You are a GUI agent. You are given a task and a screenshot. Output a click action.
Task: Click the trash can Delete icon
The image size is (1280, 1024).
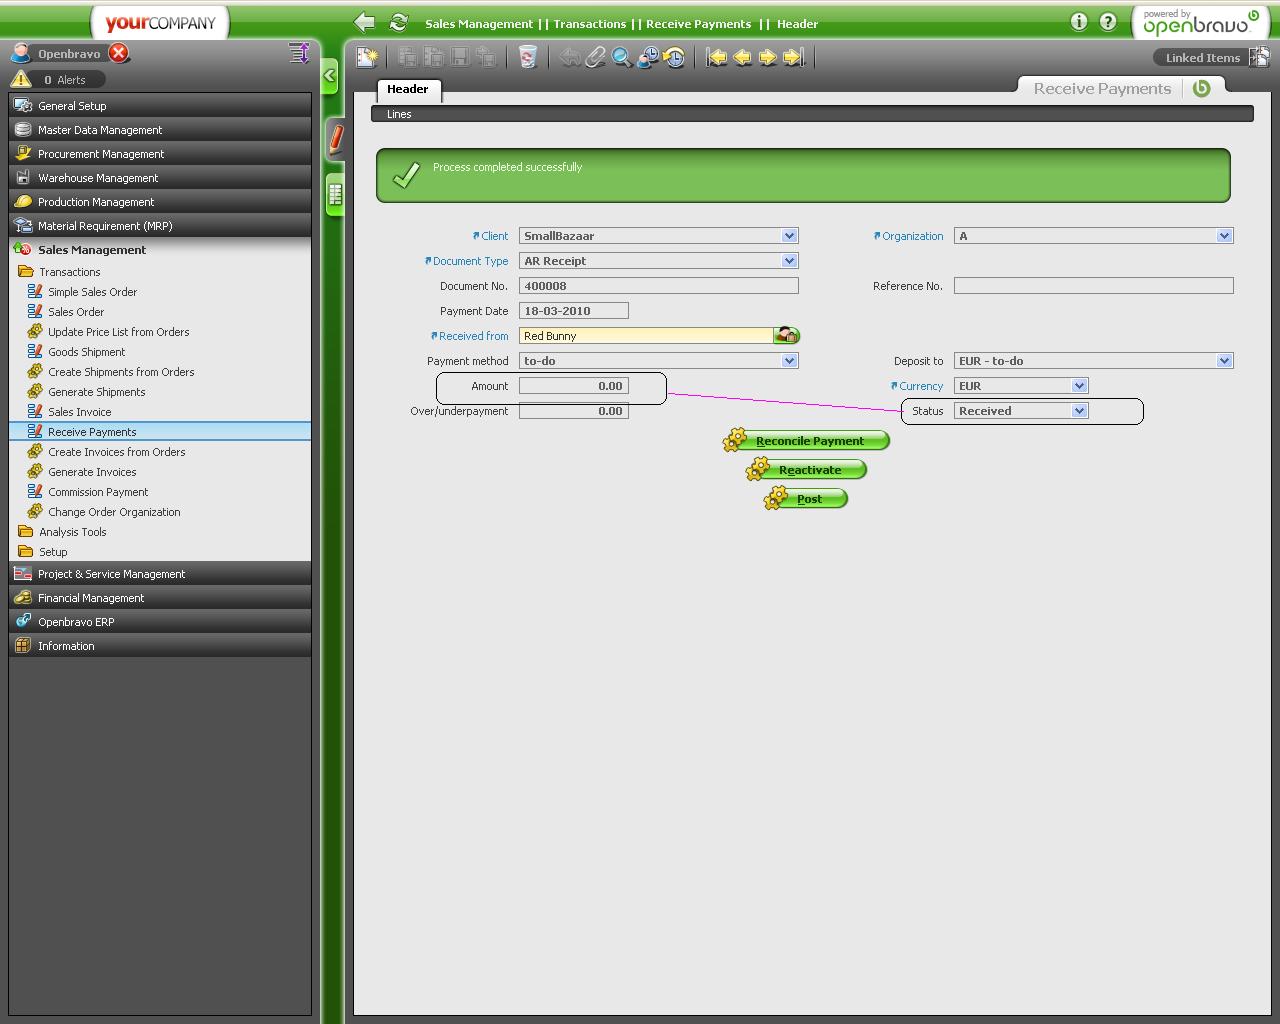click(x=528, y=58)
